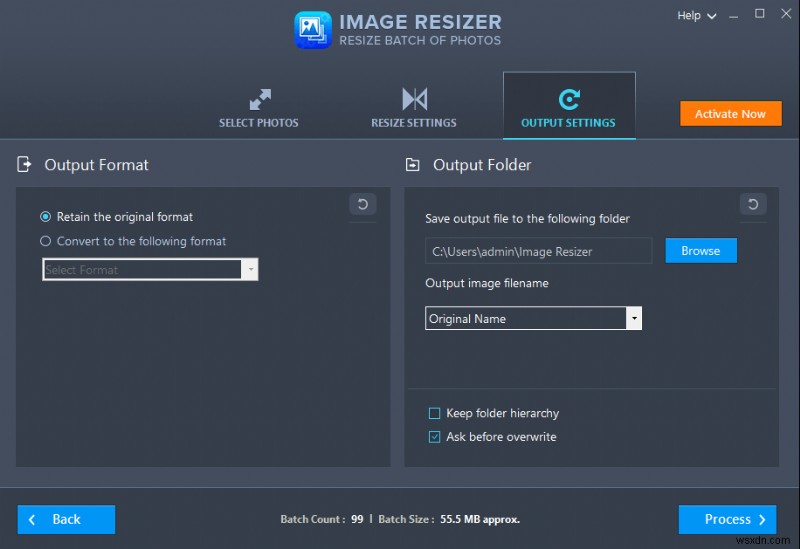This screenshot has width=800, height=549.
Task: Click the output folder path field
Action: point(539,251)
